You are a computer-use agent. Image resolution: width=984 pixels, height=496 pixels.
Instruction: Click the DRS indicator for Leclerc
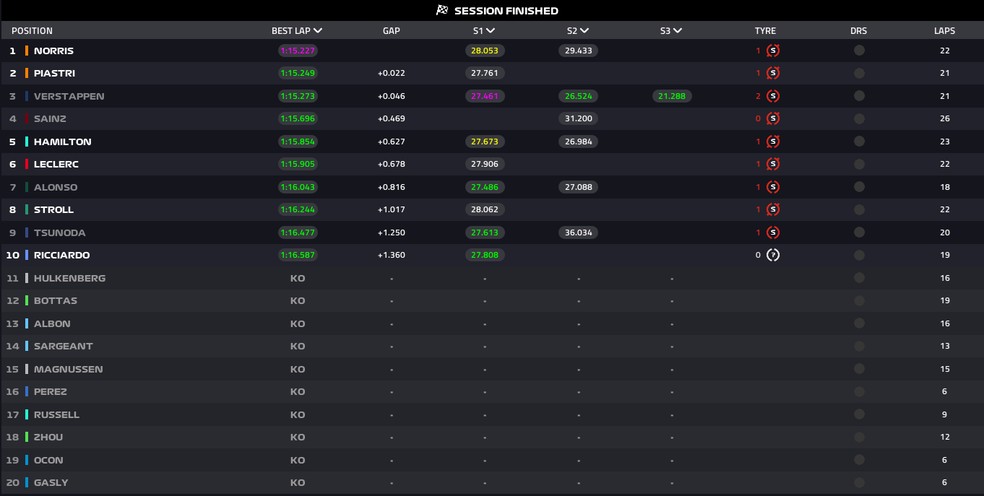pos(859,164)
